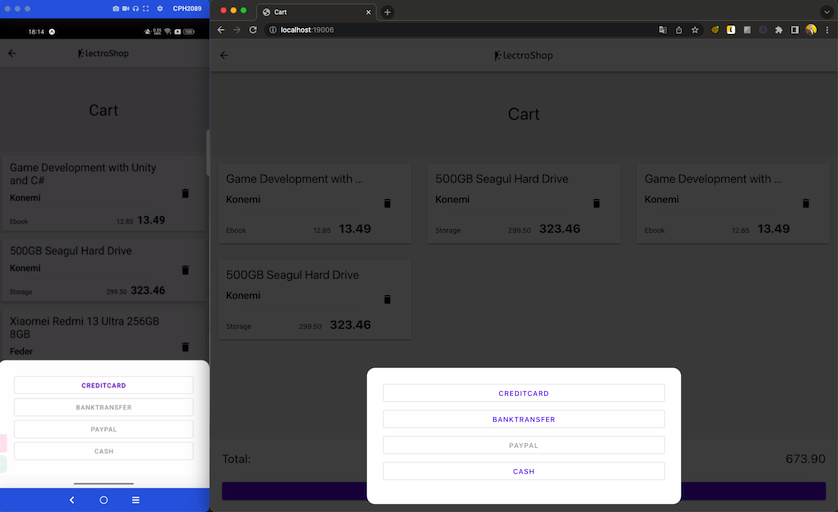Click the localhost:19006 address bar
The height and width of the screenshot is (512, 838).
[x=460, y=30]
